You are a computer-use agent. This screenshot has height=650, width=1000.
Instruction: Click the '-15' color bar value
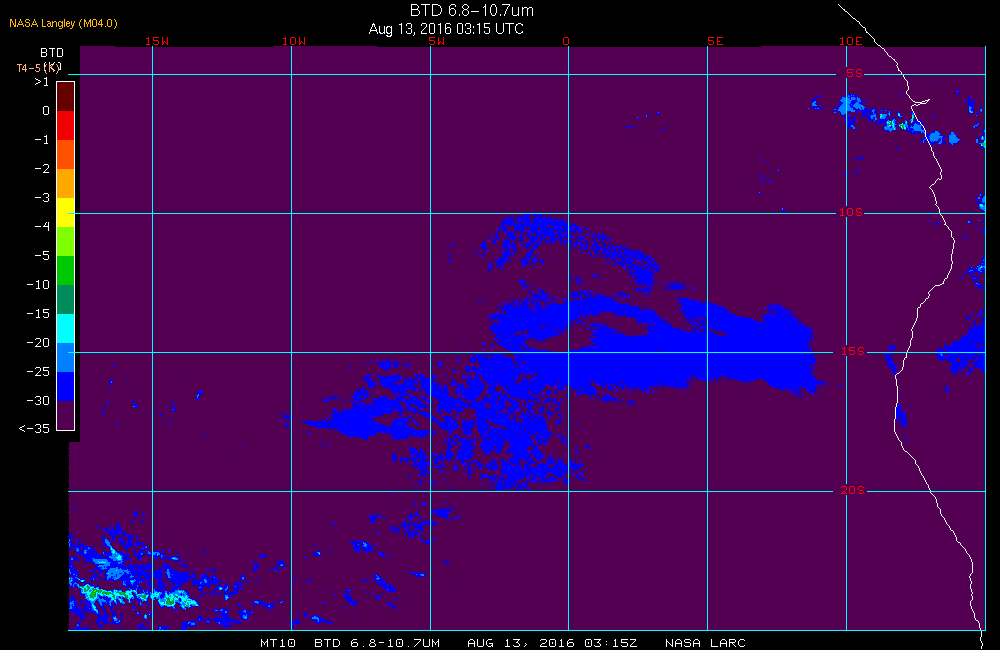[38, 313]
